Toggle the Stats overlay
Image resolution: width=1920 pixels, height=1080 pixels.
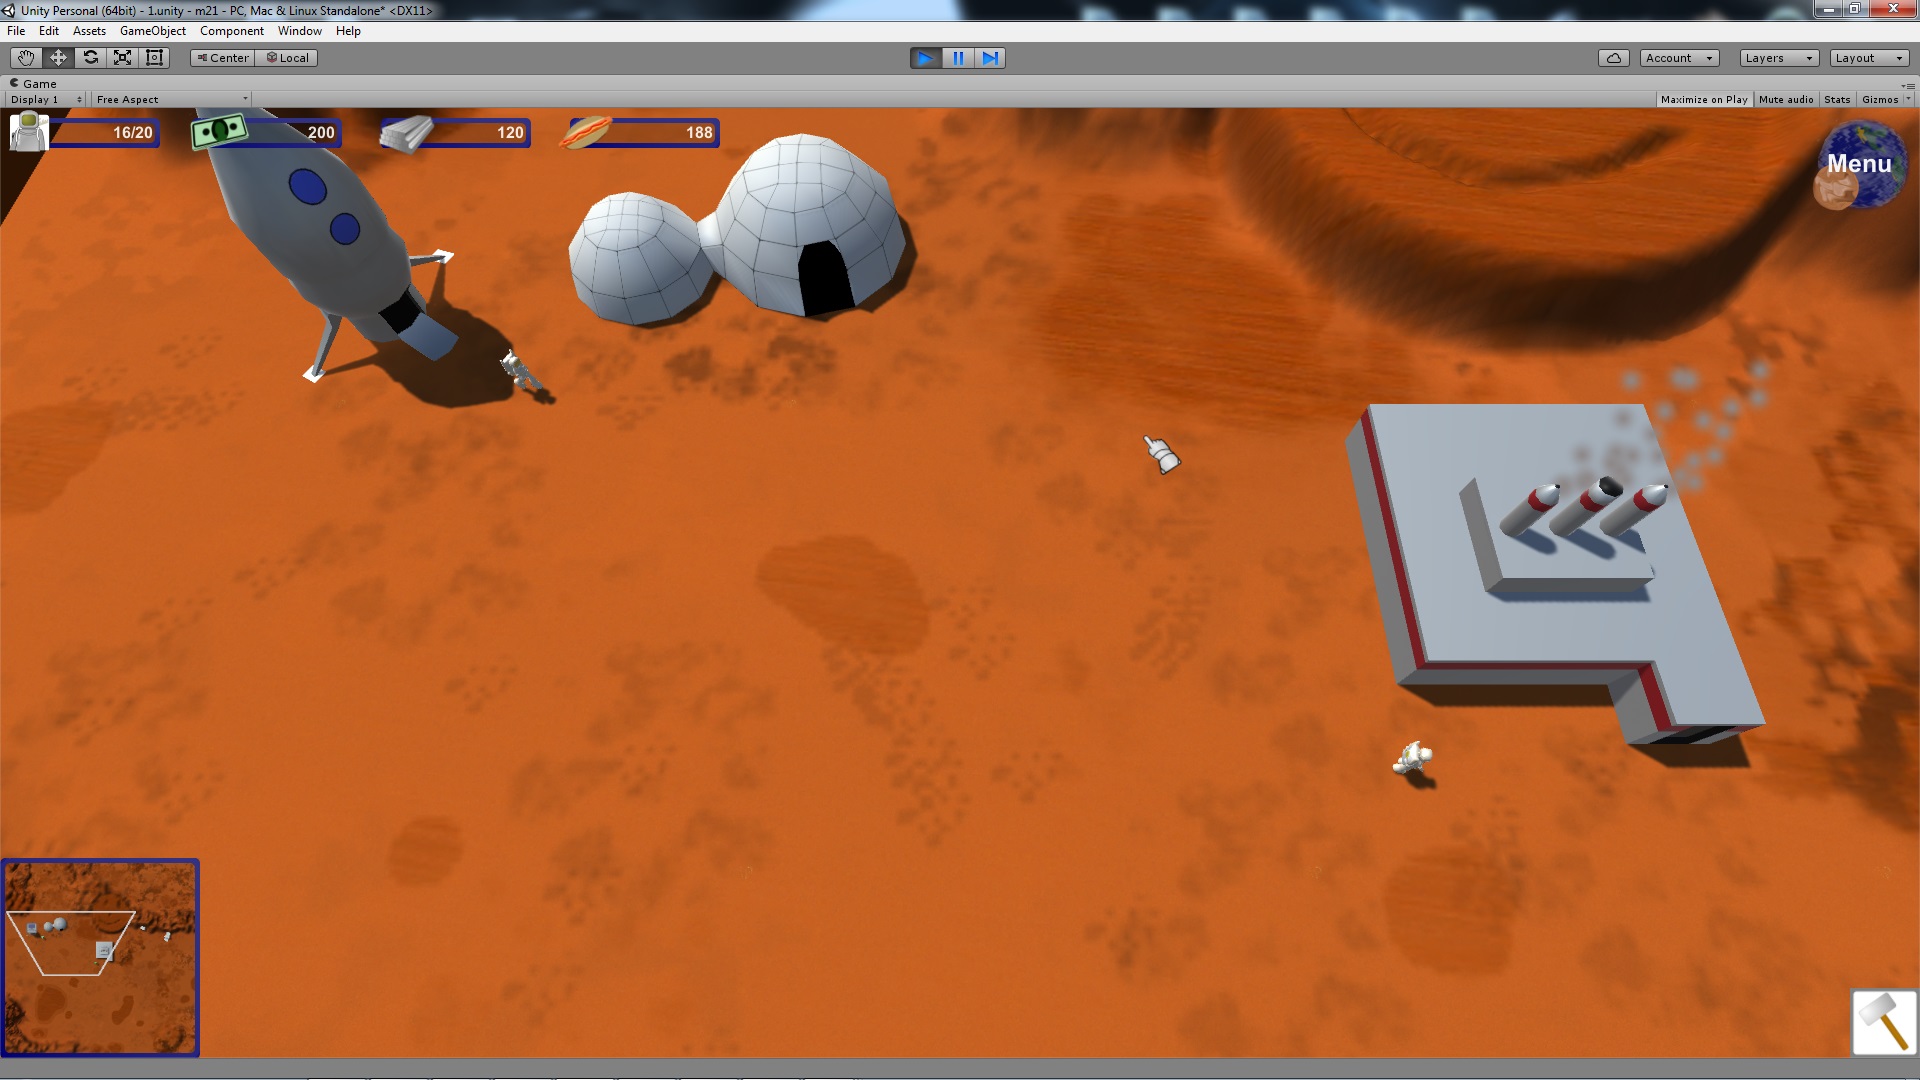pyautogui.click(x=1837, y=99)
